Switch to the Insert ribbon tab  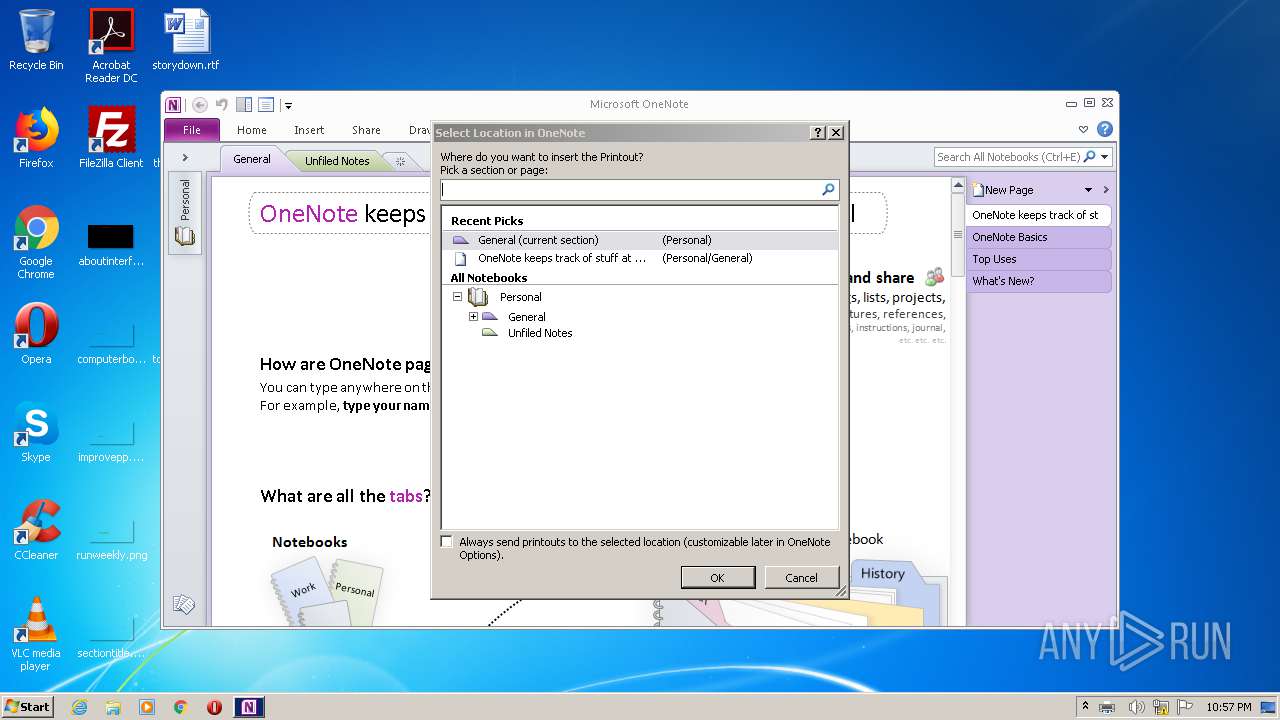[x=309, y=130]
